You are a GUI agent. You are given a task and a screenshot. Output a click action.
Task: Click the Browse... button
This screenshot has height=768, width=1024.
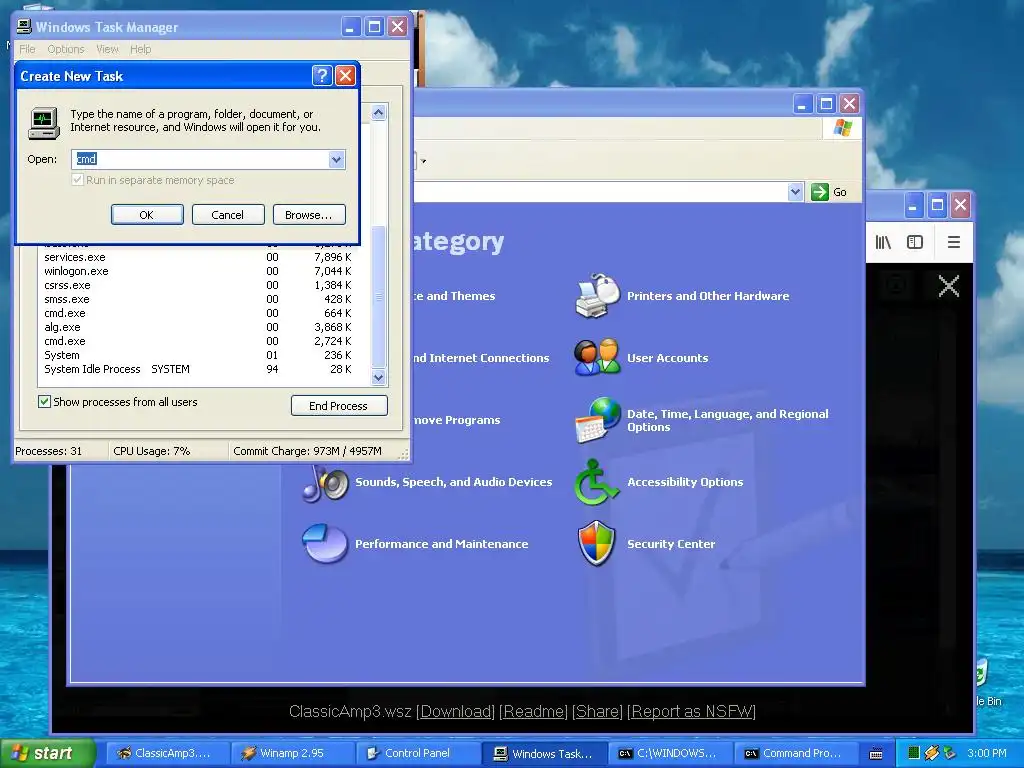308,215
